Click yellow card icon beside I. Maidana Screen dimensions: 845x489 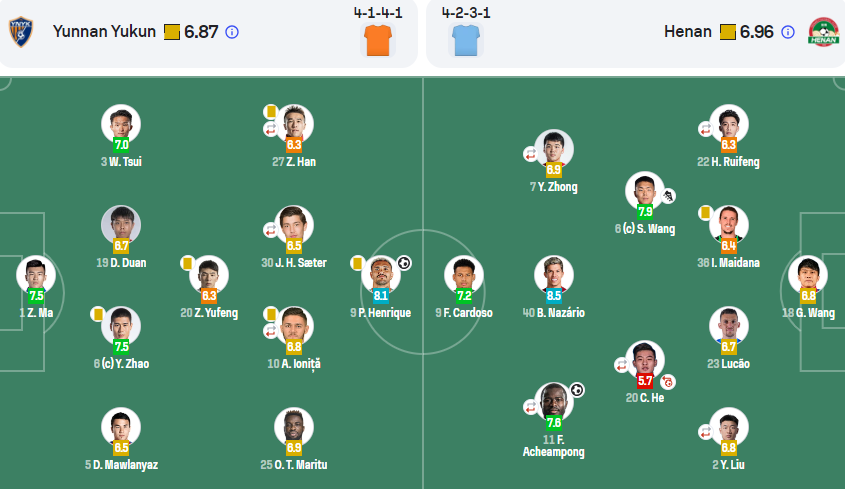[705, 212]
